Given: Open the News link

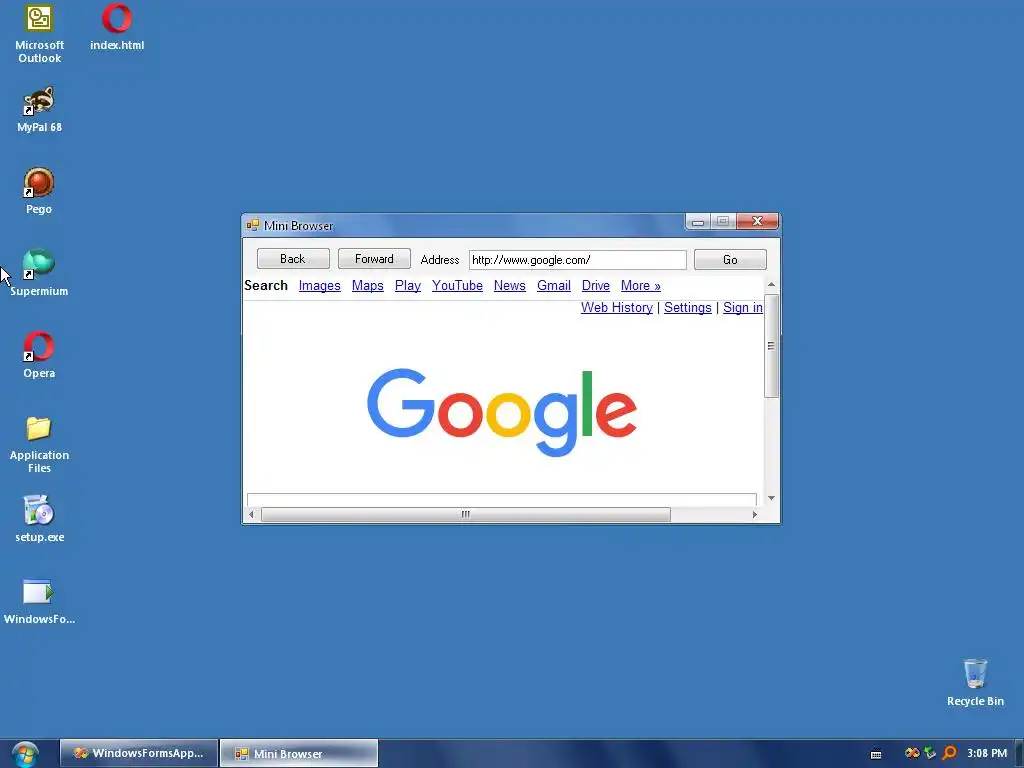Looking at the screenshot, I should [x=509, y=286].
